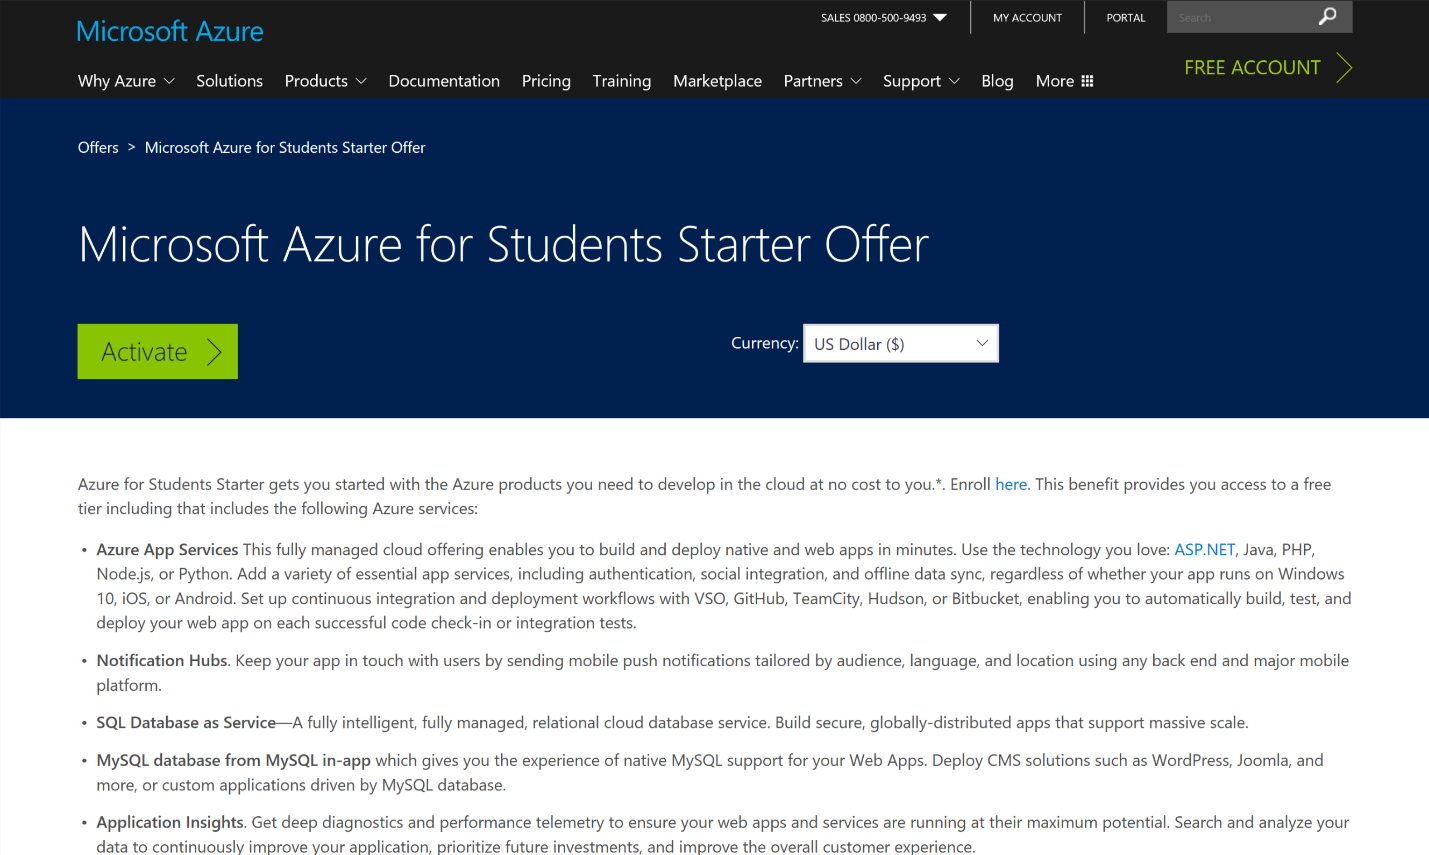1429x855 pixels.
Task: Click the Enroll here link
Action: (1010, 484)
